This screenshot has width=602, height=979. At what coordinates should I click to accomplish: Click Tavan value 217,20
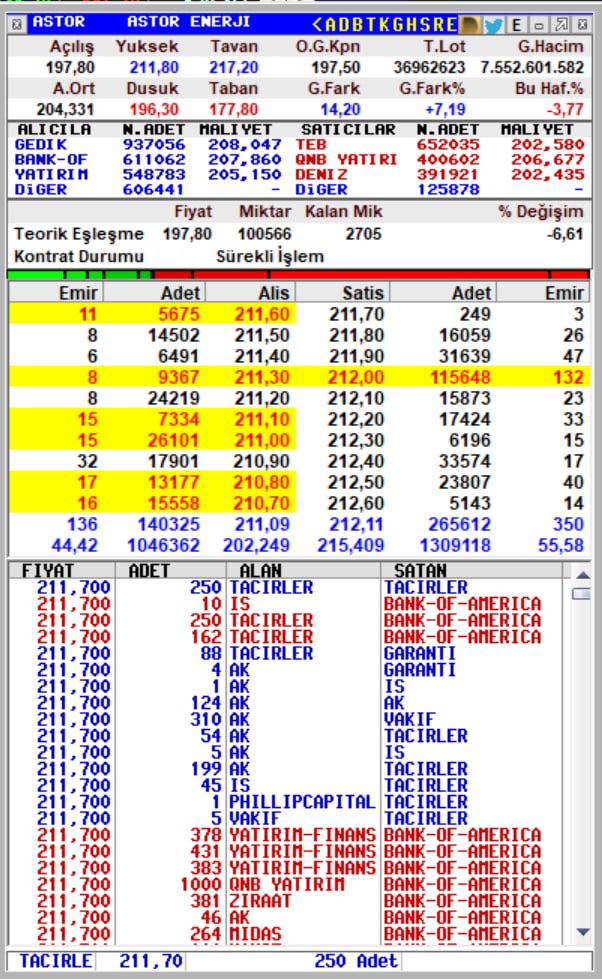[234, 67]
